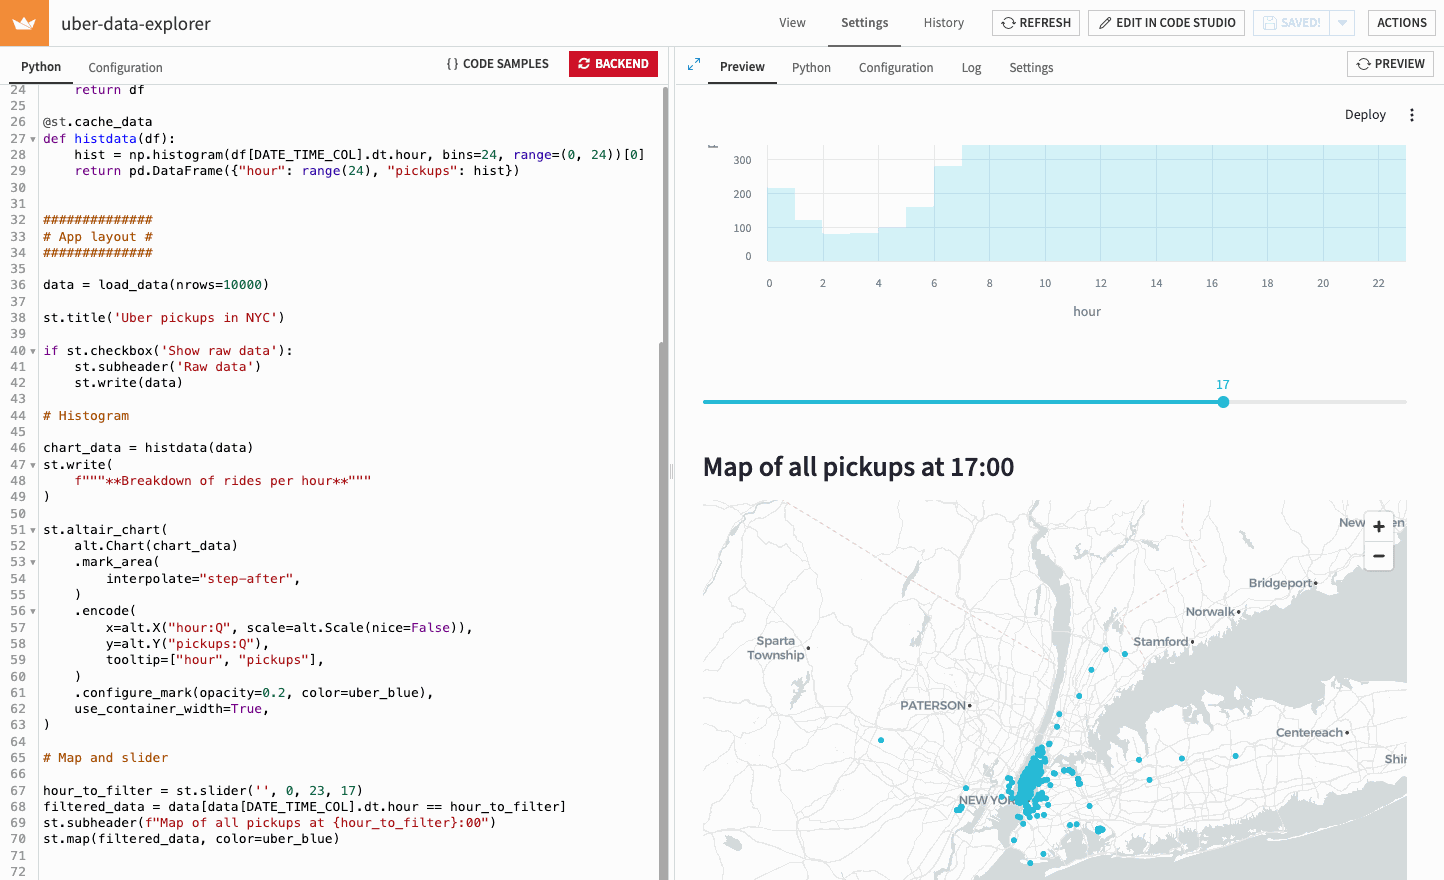Open CODE SAMPLES curly-brace menu

pos(497,64)
